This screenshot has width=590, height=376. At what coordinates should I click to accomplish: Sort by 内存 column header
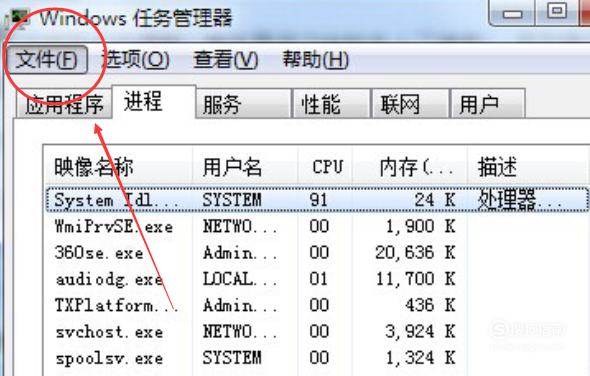[410, 167]
